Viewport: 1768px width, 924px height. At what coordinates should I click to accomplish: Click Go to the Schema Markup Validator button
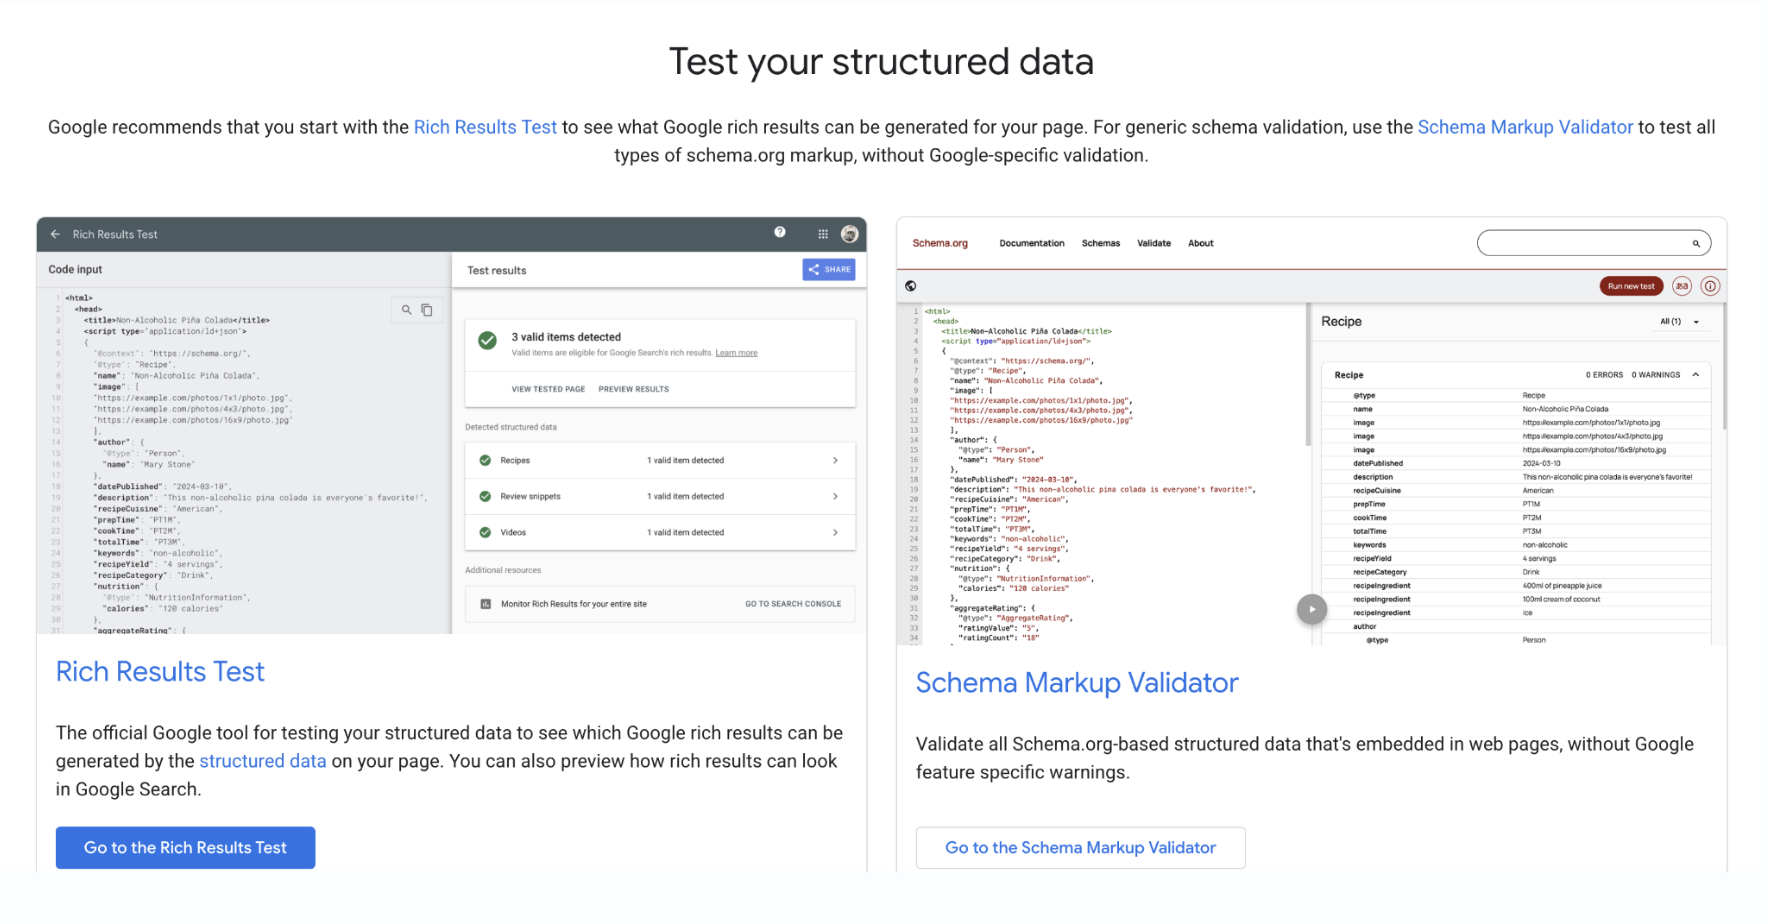click(x=1081, y=848)
